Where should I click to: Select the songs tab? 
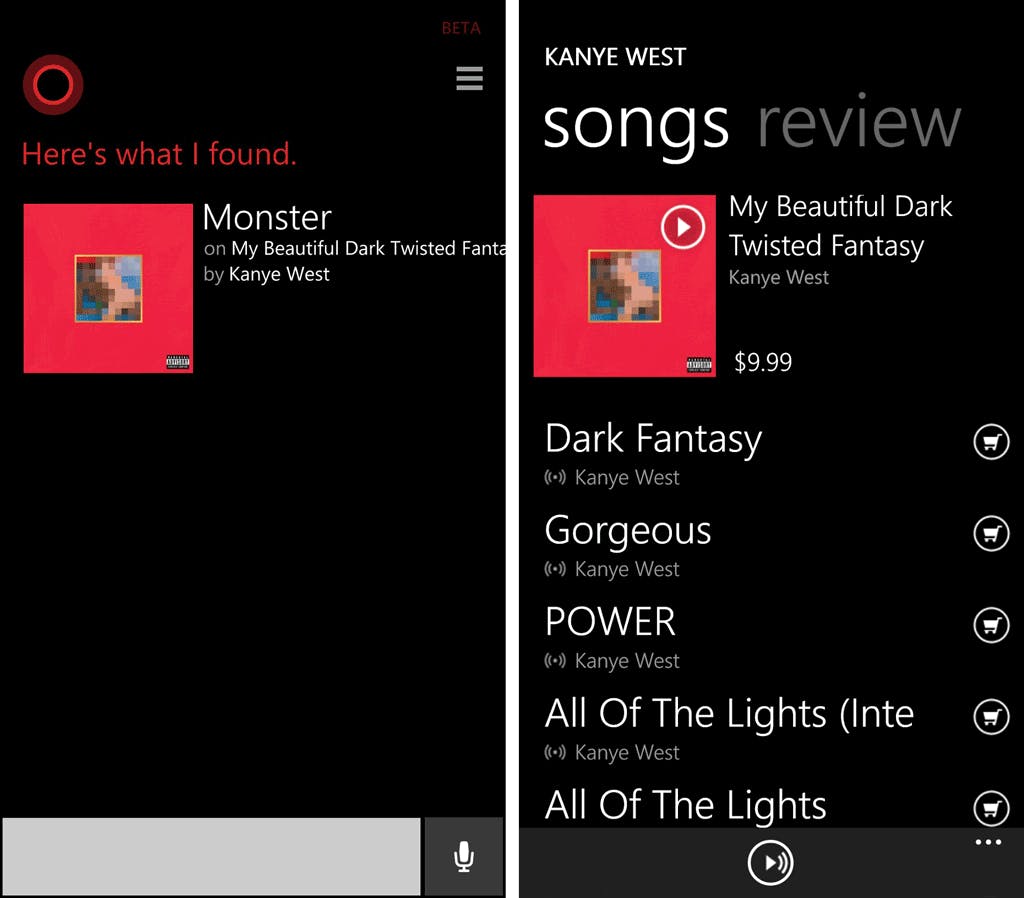tap(636, 124)
